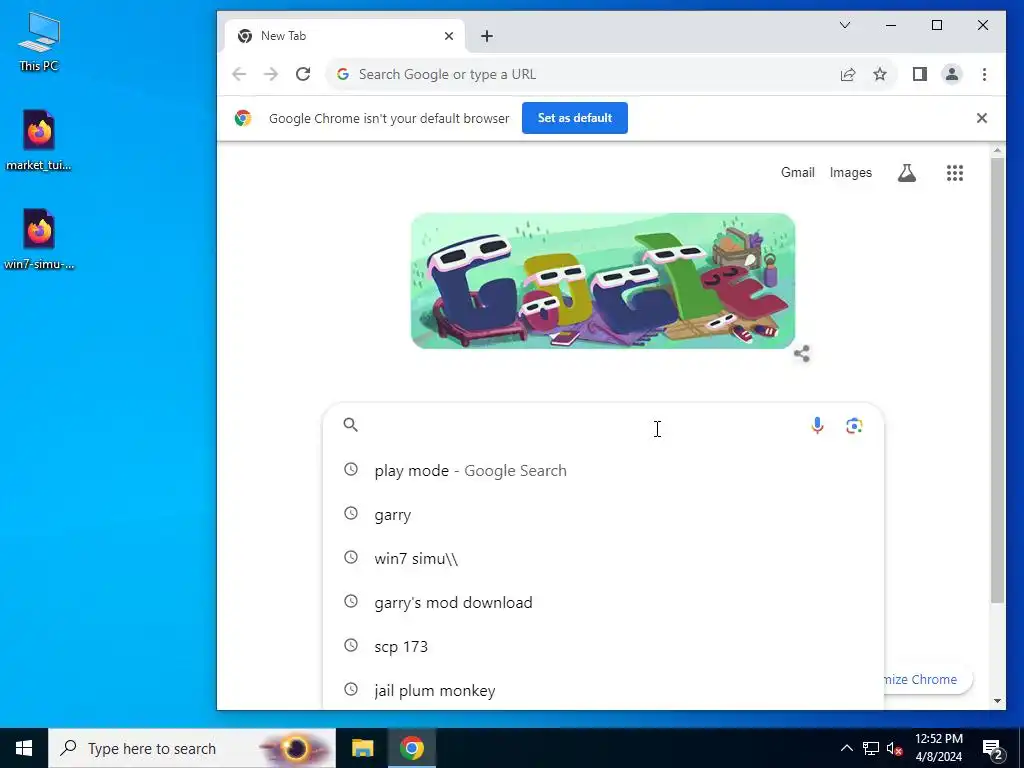Click the share this page icon
This screenshot has width=1024, height=768.
click(848, 74)
